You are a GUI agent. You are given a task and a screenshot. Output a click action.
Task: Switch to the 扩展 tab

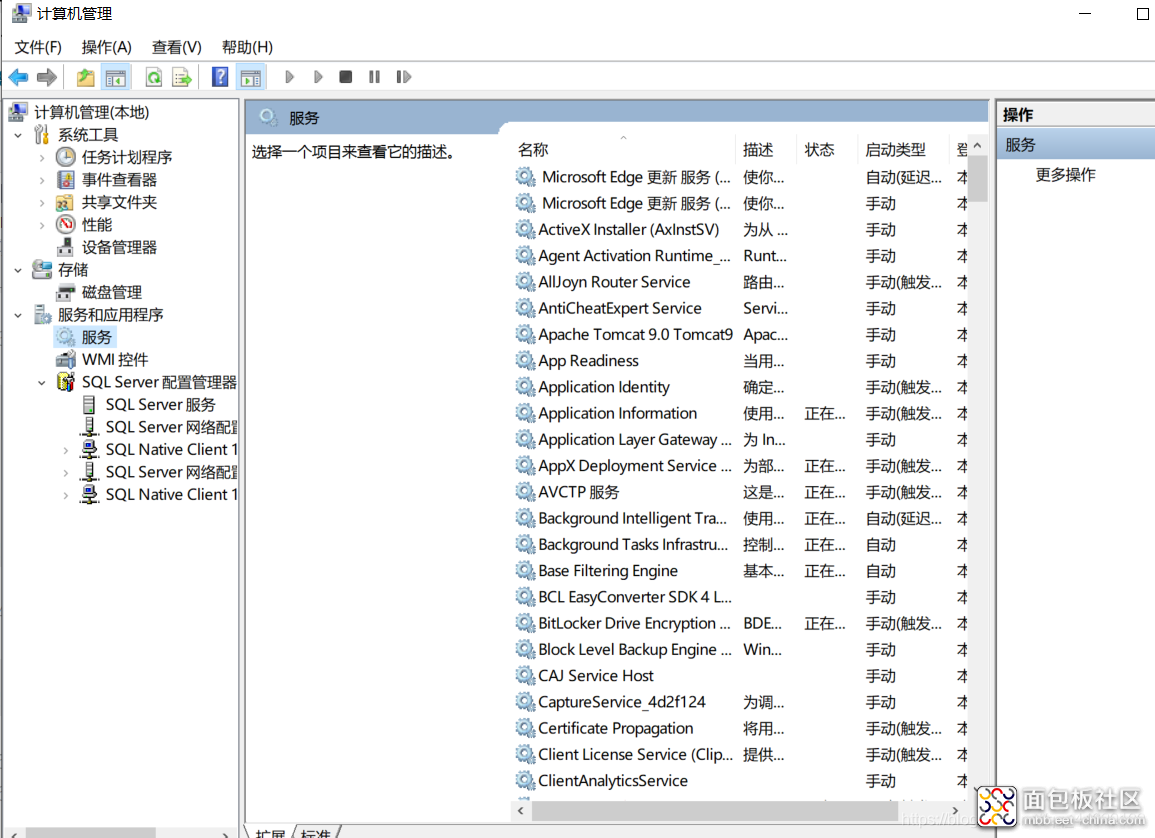(x=270, y=832)
